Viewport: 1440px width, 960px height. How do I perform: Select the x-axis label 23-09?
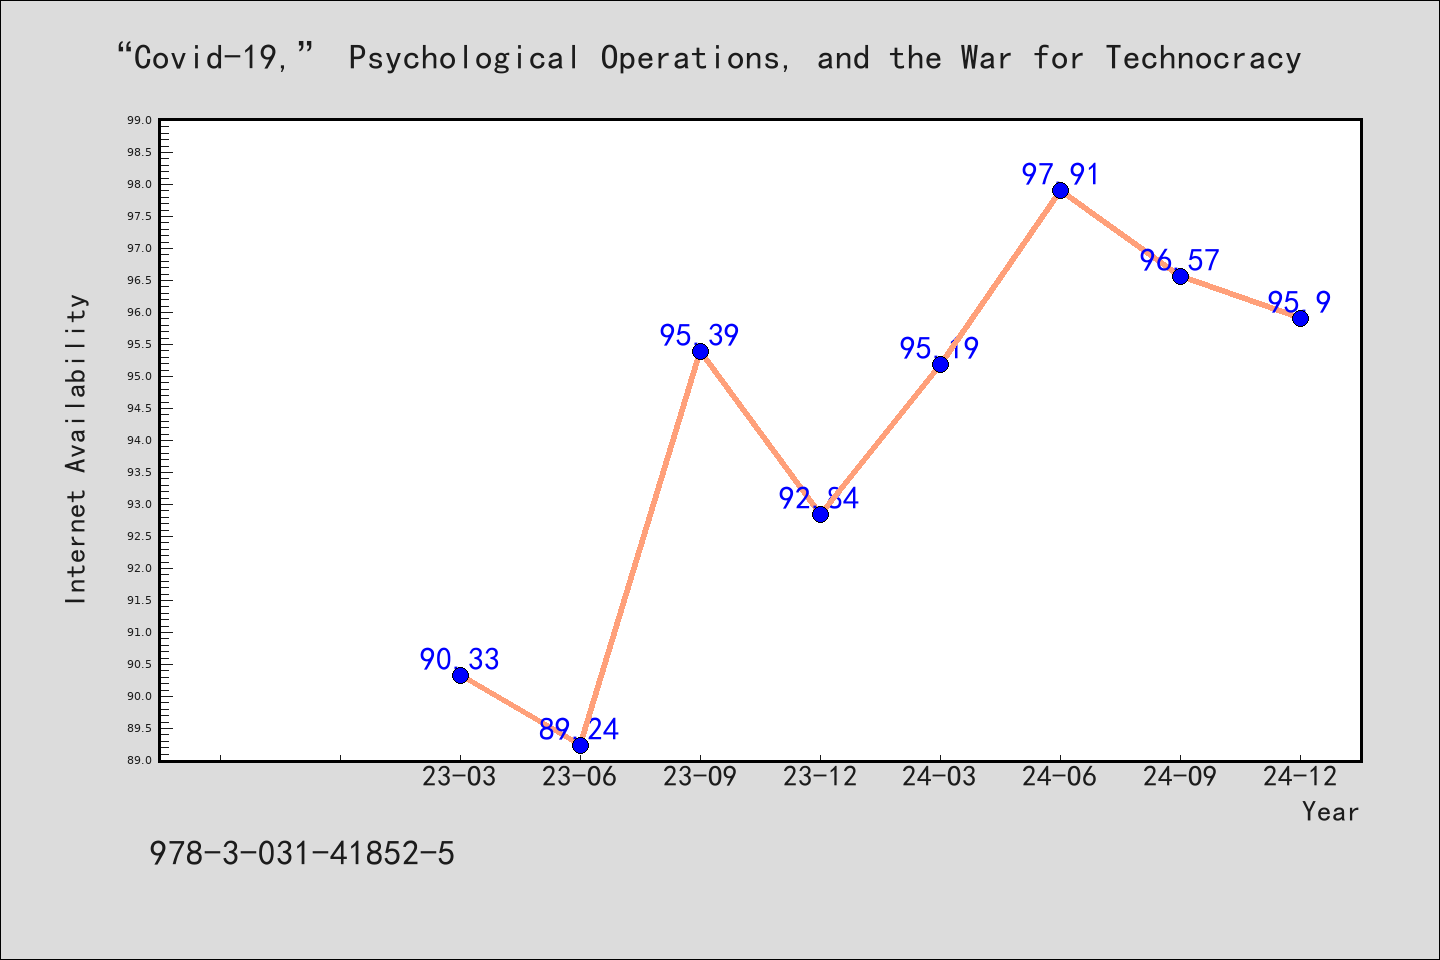pyautogui.click(x=699, y=777)
